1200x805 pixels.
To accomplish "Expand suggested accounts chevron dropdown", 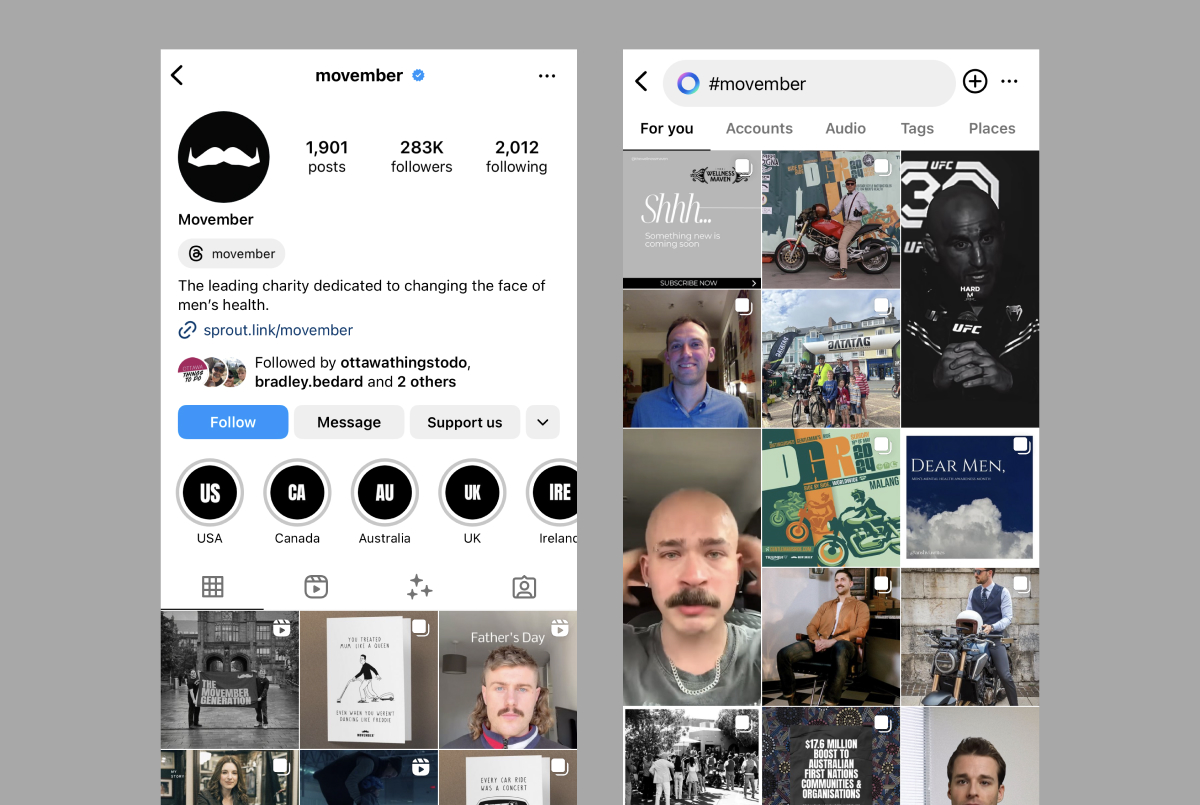I will [x=543, y=422].
